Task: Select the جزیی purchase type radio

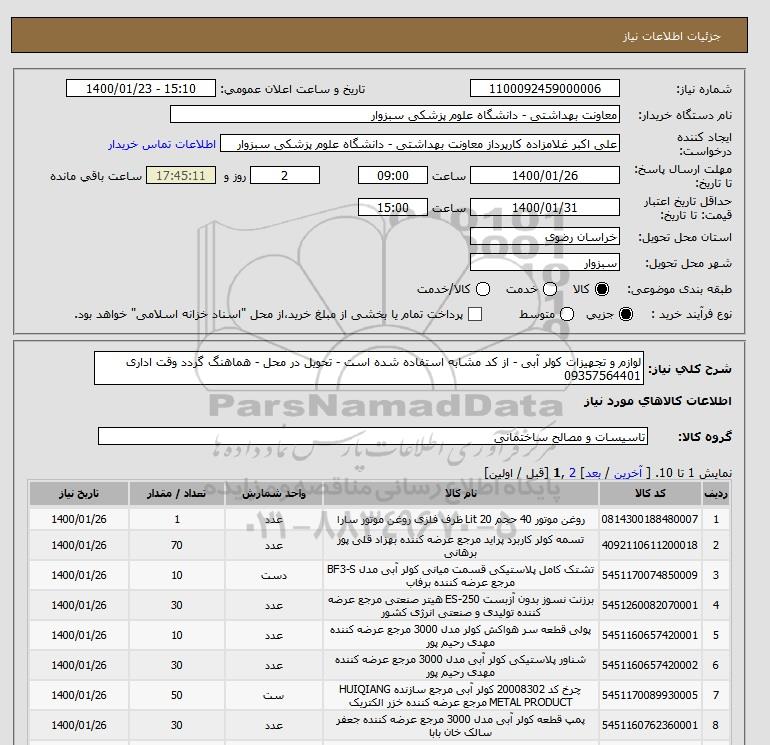Action: pyautogui.click(x=626, y=314)
